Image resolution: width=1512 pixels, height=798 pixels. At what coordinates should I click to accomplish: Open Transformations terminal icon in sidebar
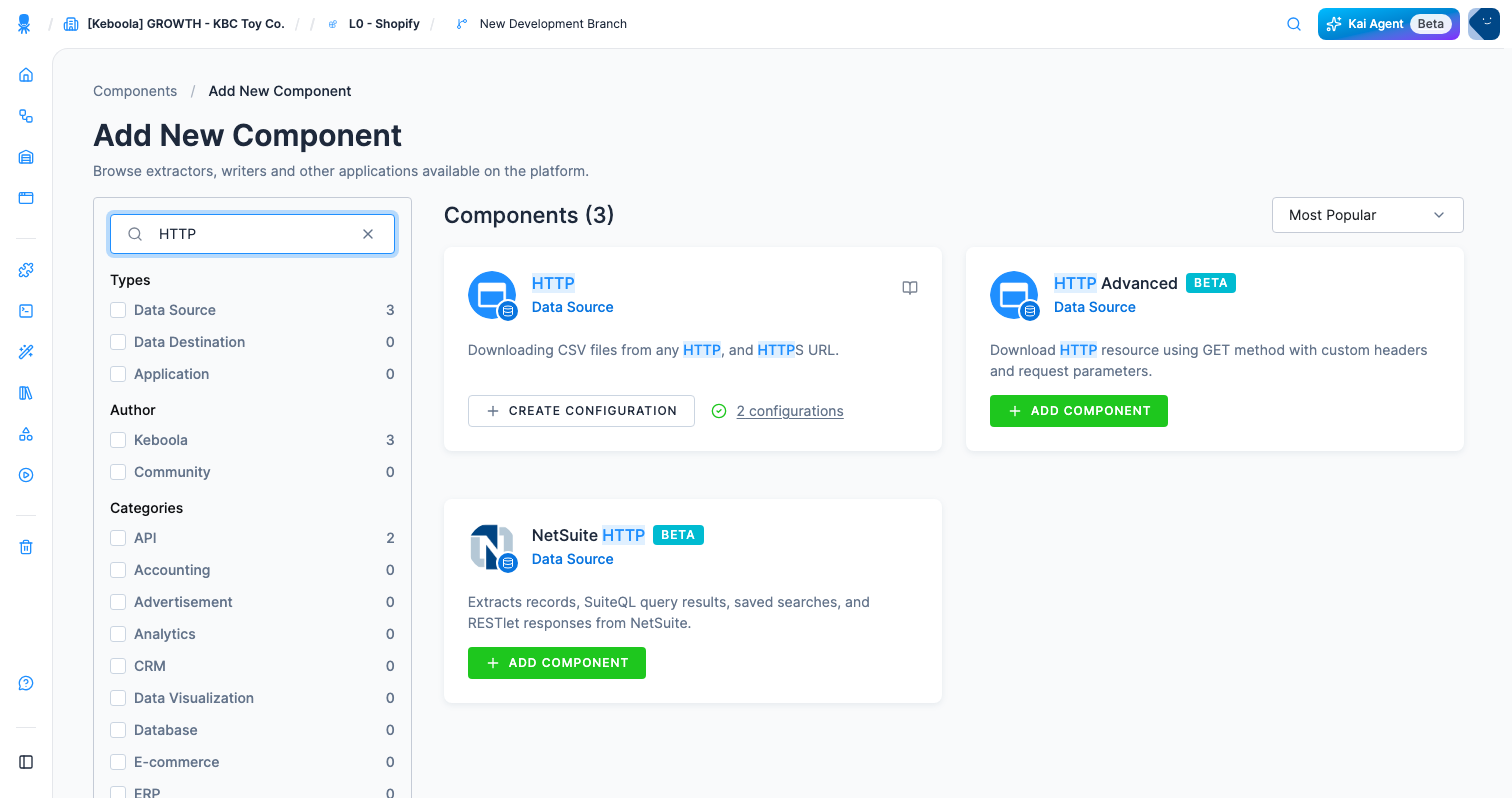pos(26,311)
